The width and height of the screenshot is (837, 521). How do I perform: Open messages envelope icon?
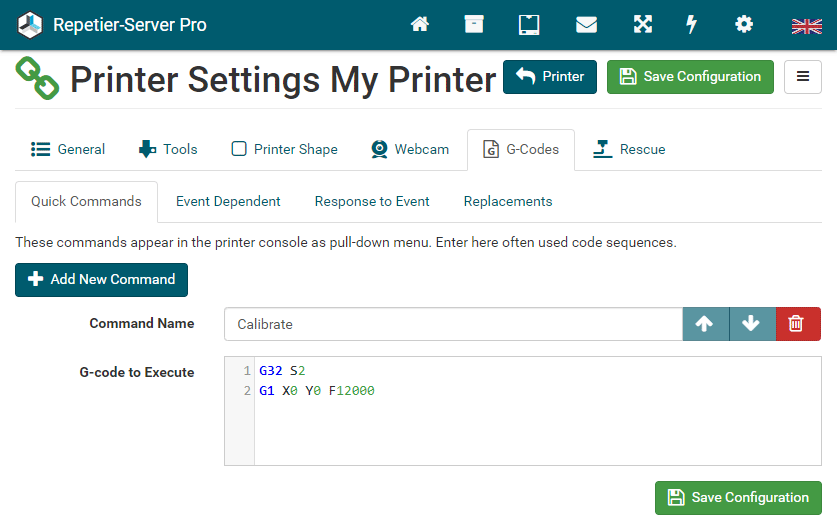point(586,25)
